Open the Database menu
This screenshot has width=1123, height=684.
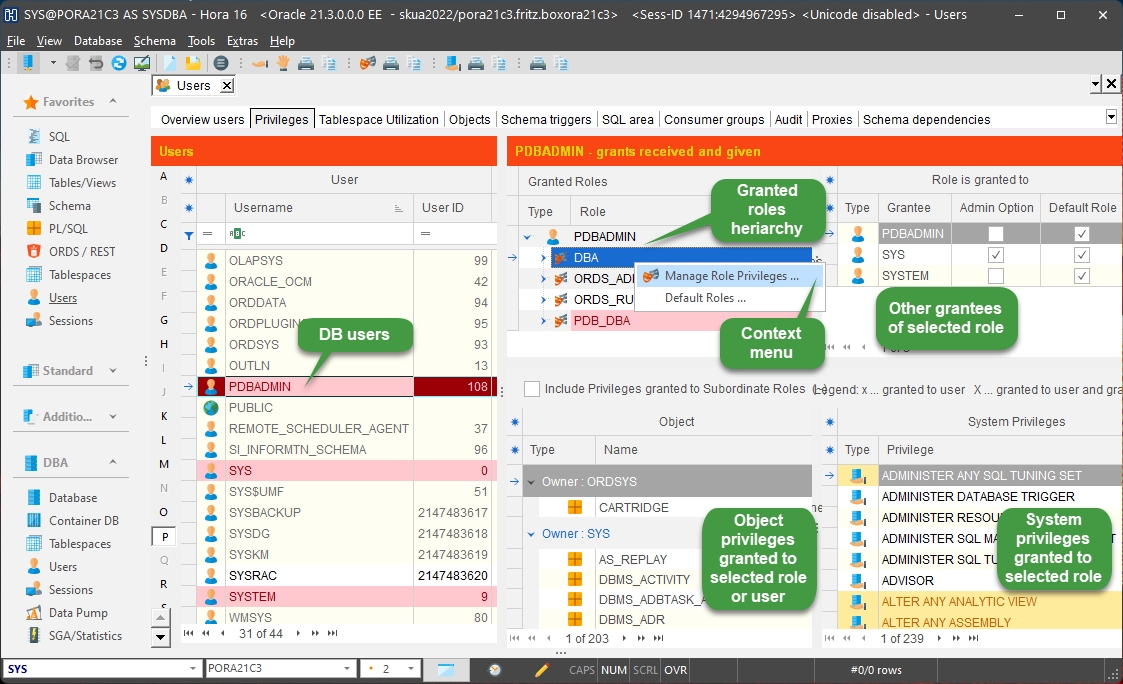click(97, 41)
